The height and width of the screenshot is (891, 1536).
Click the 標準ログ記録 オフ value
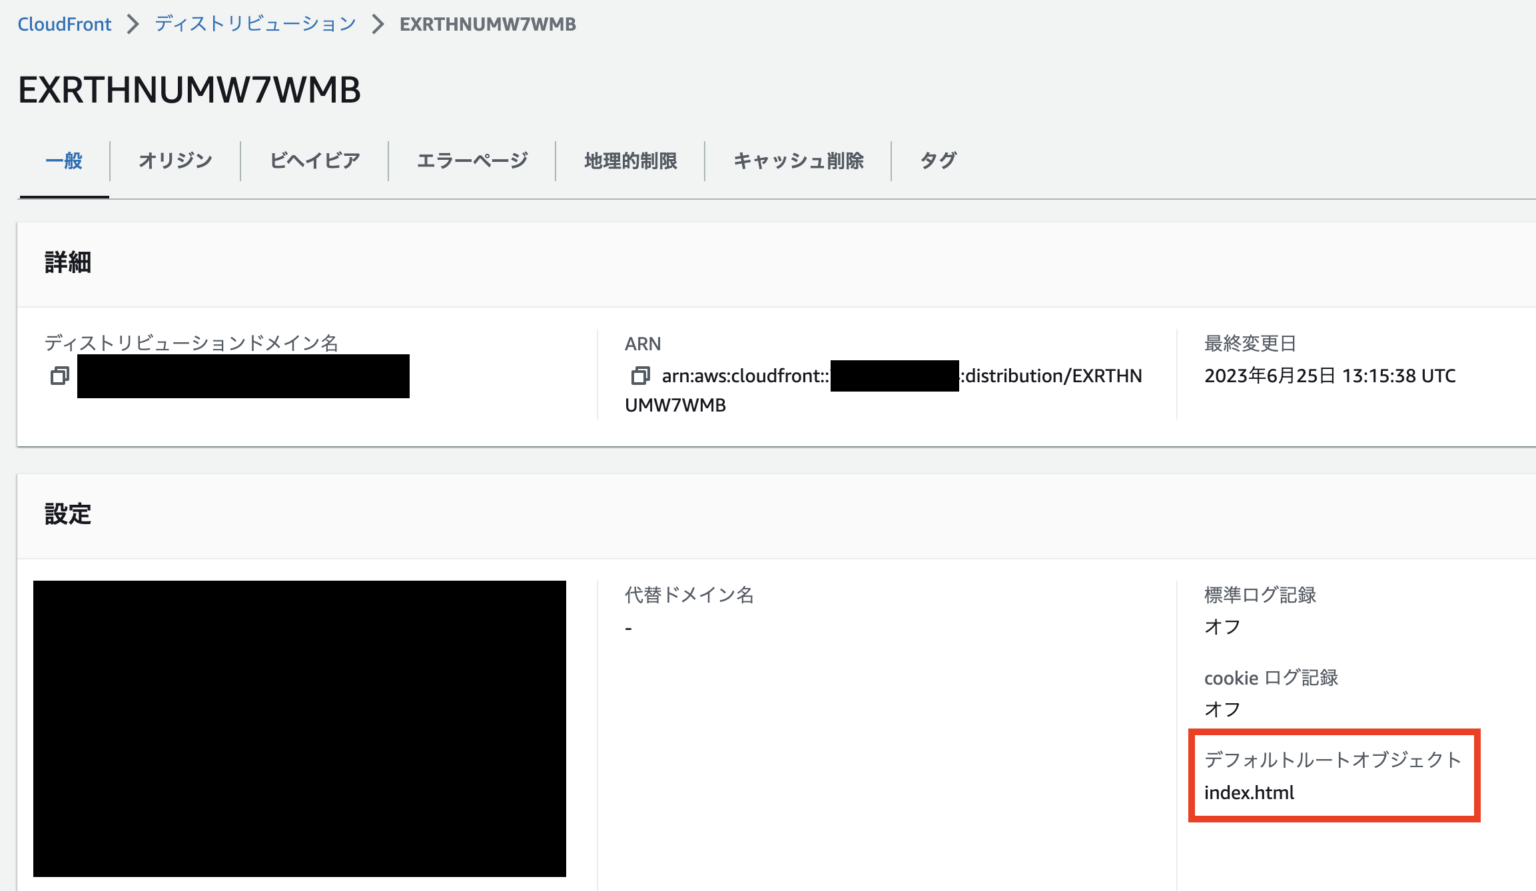click(x=1220, y=626)
